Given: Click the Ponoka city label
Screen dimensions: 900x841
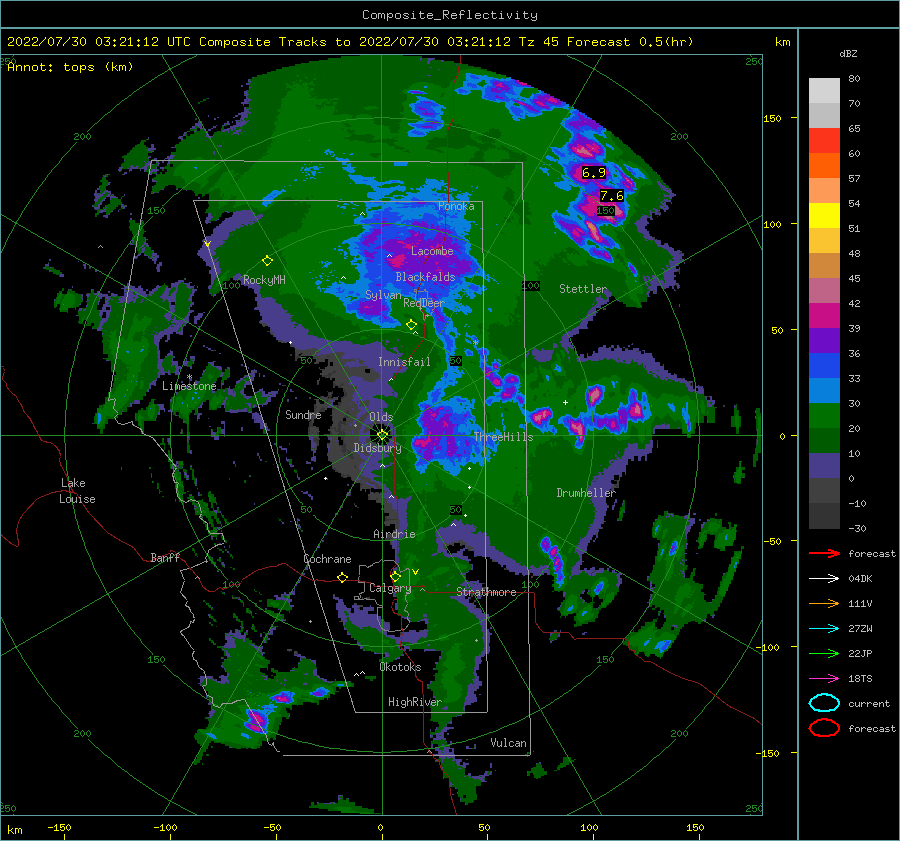Looking at the screenshot, I should click(x=456, y=206).
